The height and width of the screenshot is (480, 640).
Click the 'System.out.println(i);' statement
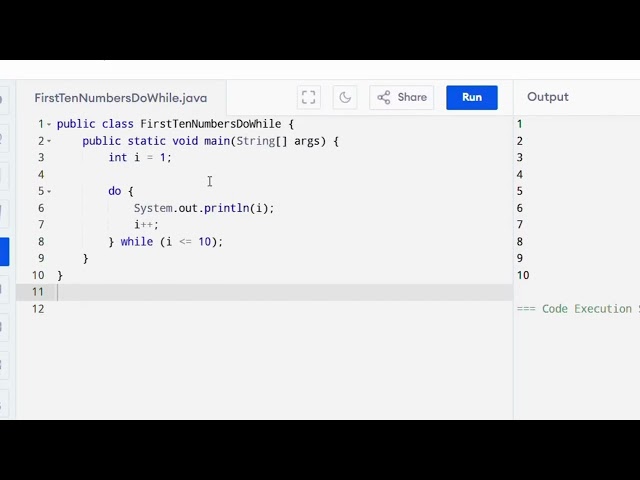(204, 208)
